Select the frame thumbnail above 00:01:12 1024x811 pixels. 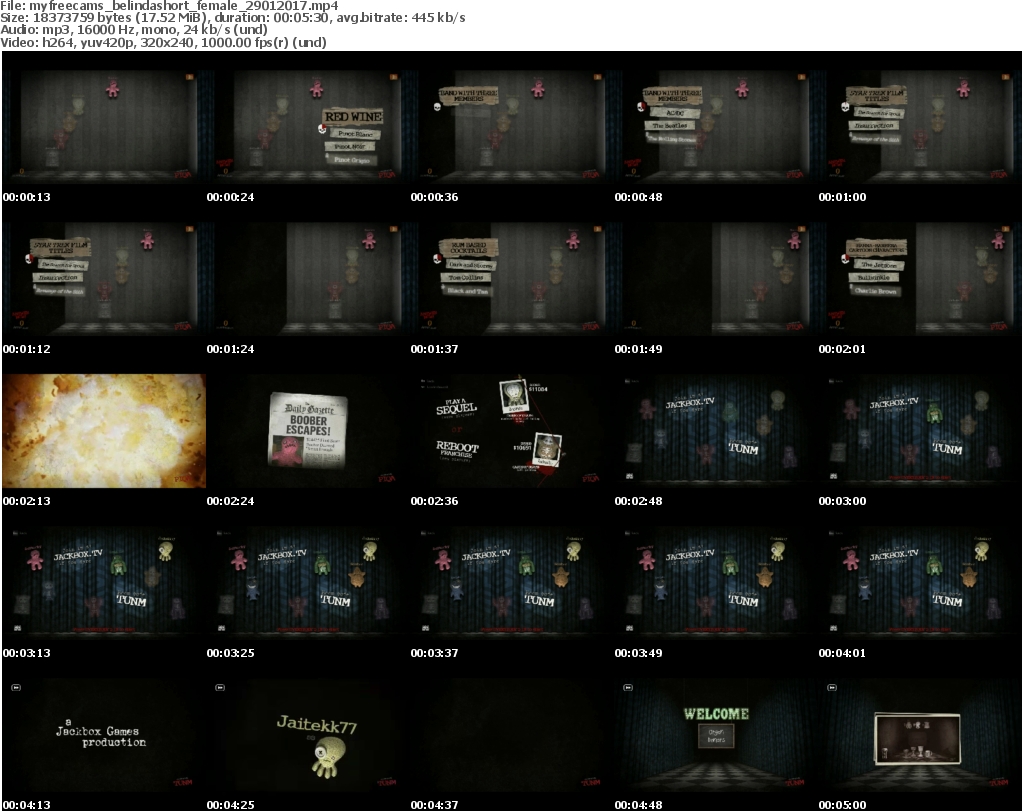click(x=104, y=279)
